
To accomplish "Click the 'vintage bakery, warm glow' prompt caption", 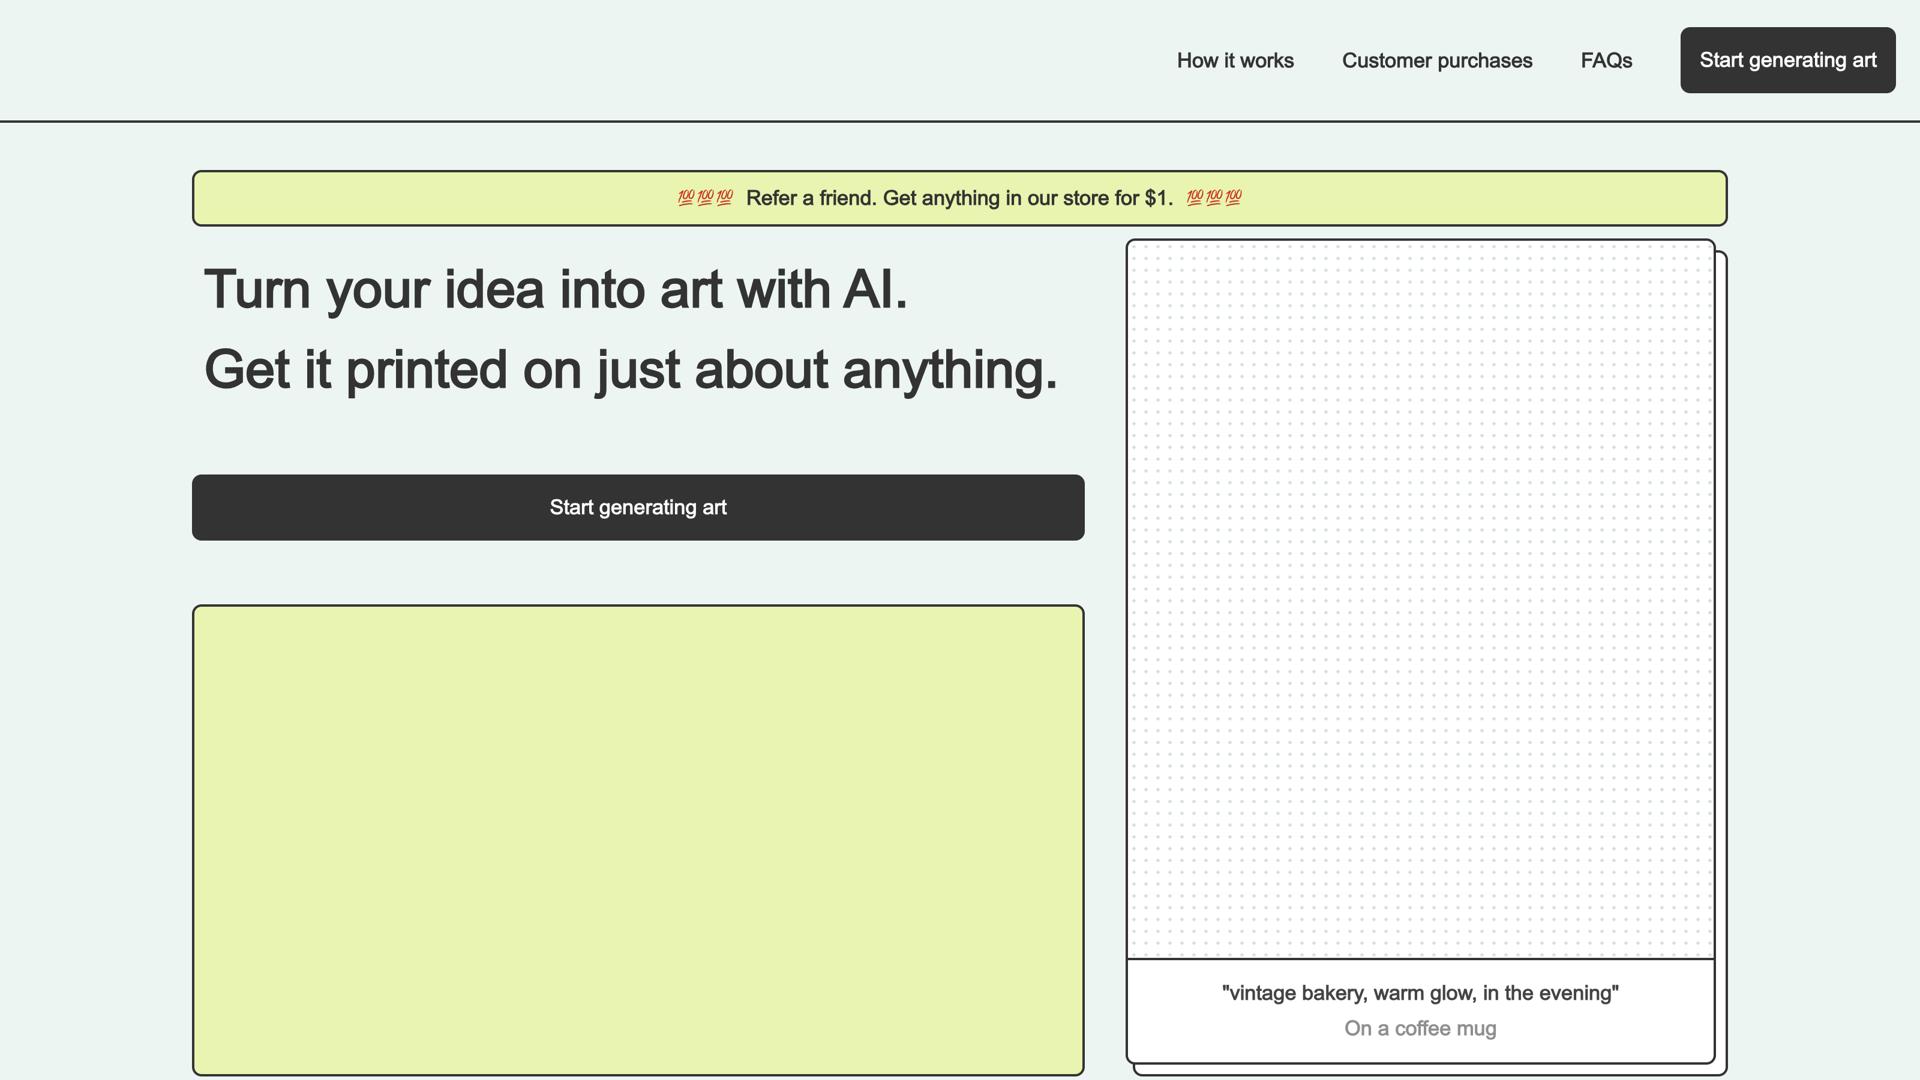I will pos(1420,993).
